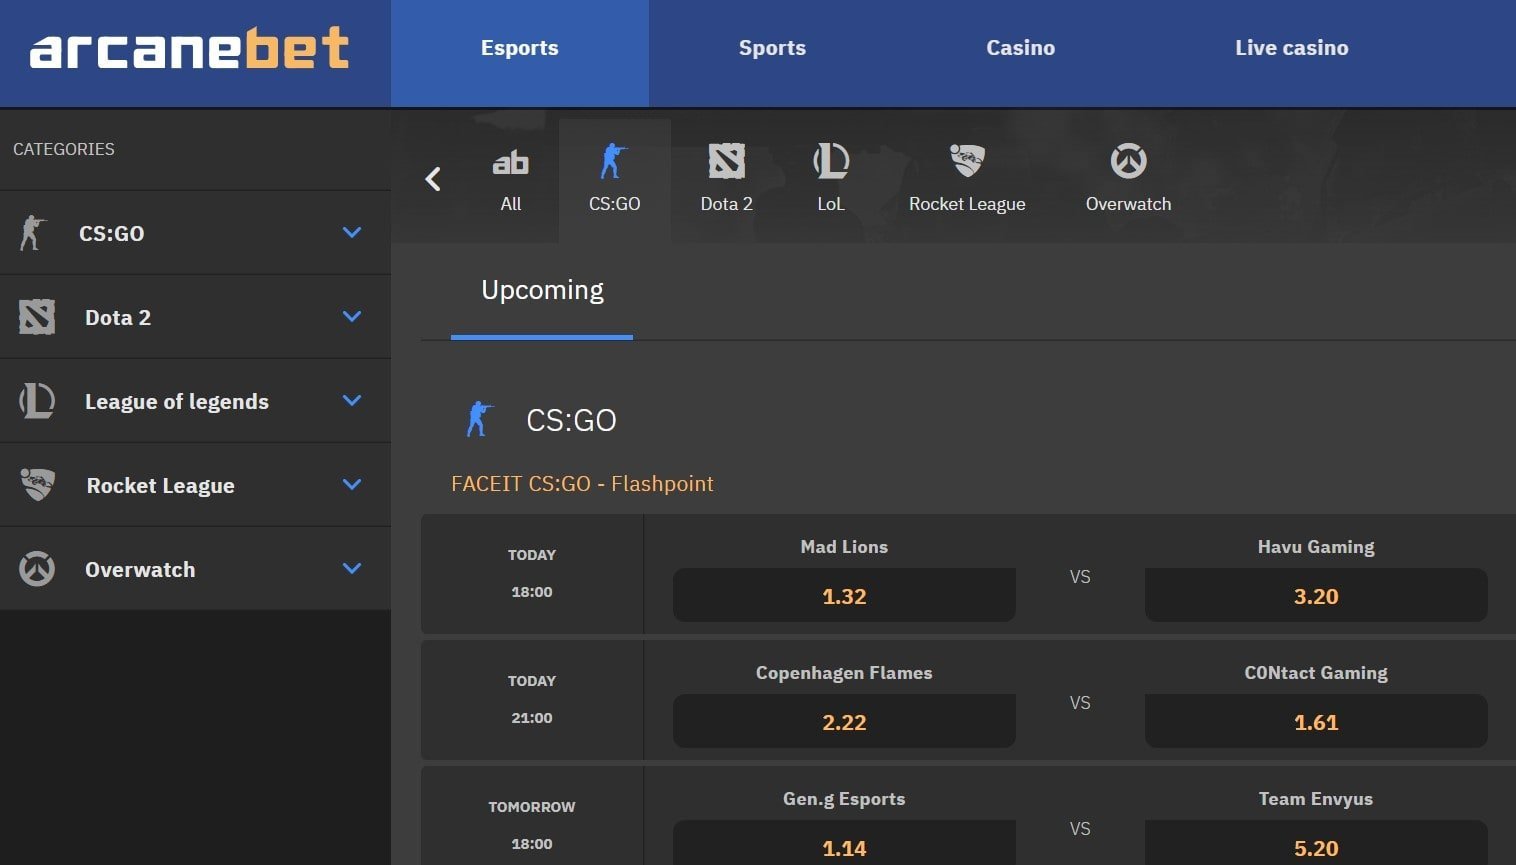Click the TODAY 18:00 match time cell
Screen dimensions: 1516x865
tap(532, 574)
